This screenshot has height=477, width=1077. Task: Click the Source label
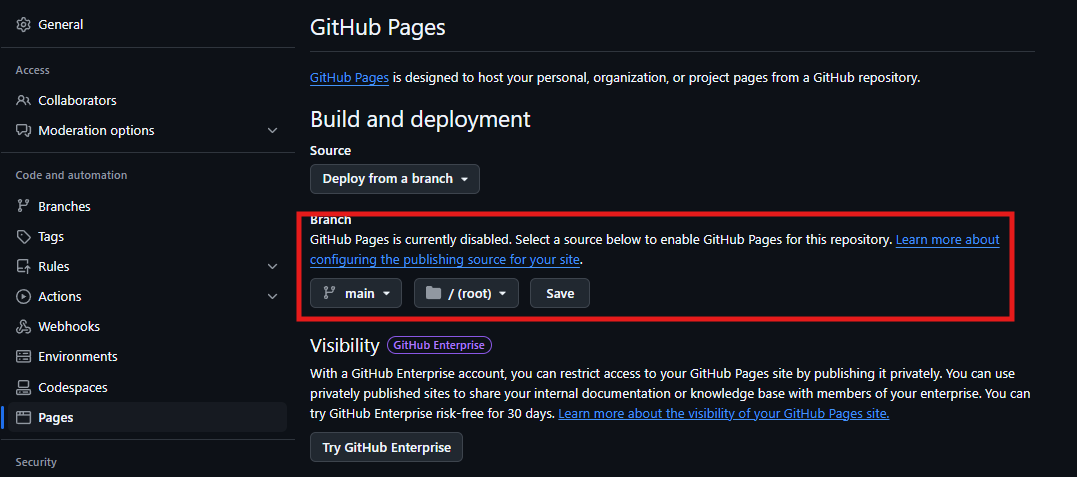[x=330, y=150]
